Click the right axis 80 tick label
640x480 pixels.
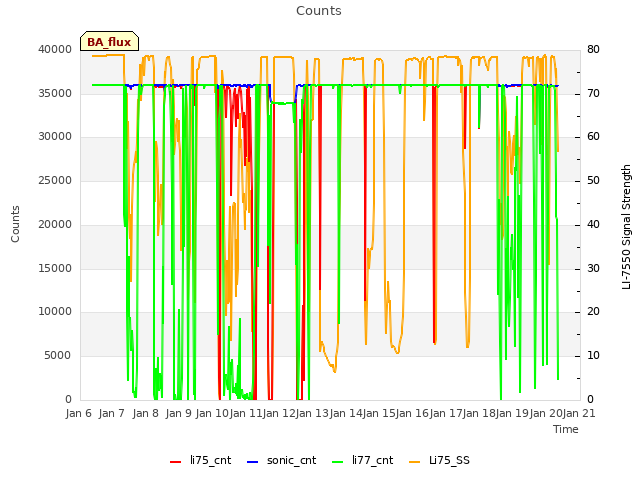click(593, 49)
